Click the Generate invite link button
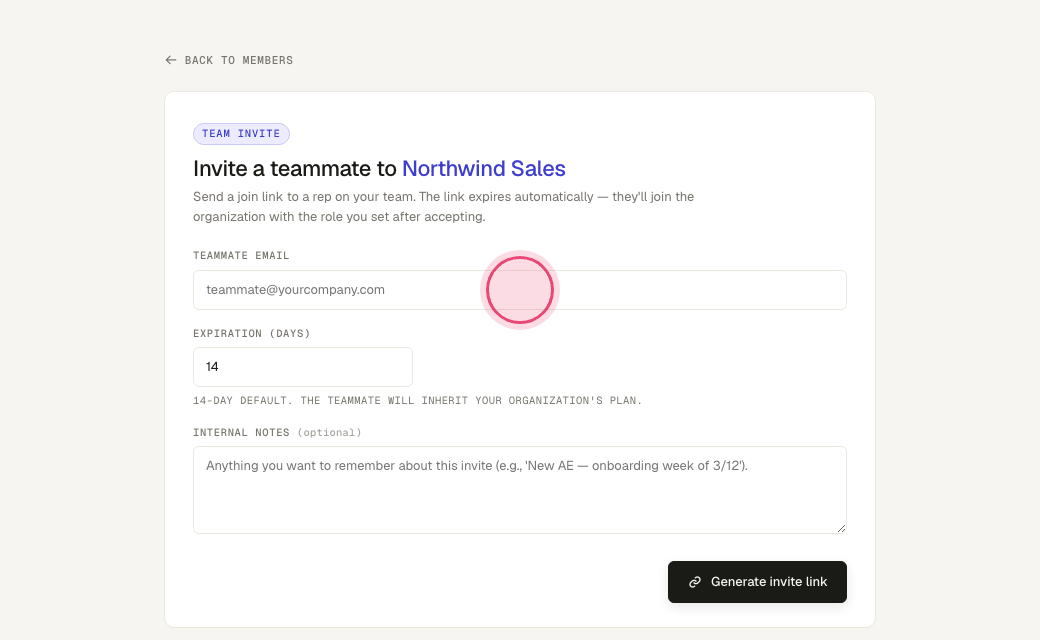Viewport: 1040px width, 640px height. [x=757, y=582]
